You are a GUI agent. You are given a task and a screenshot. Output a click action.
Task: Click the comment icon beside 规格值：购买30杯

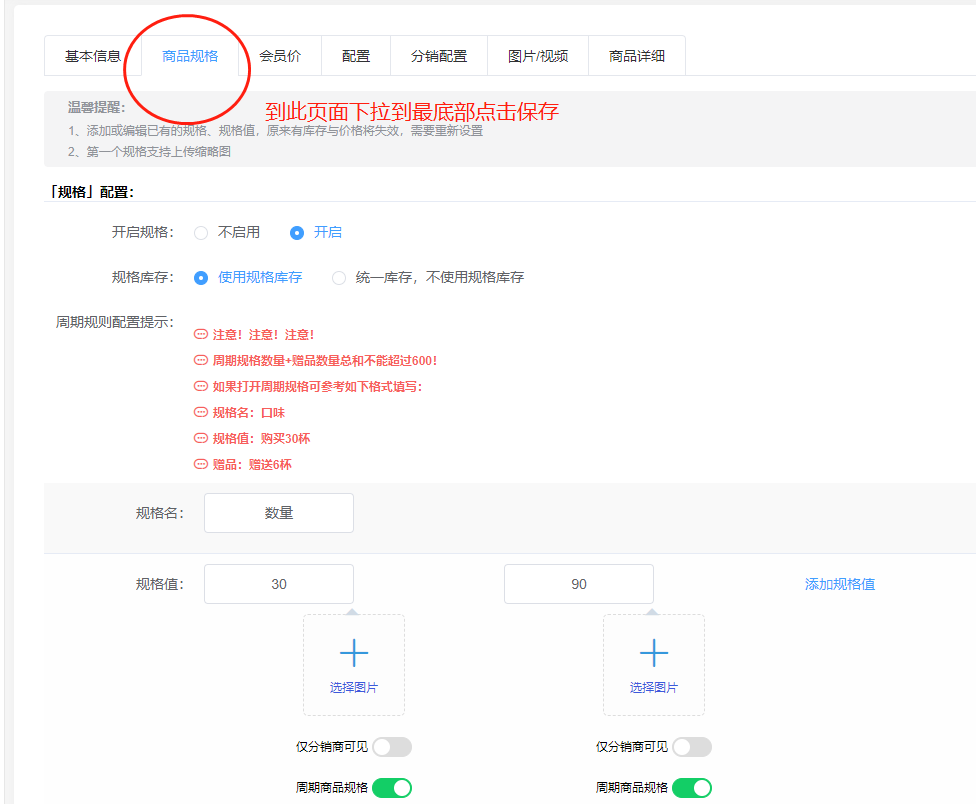(200, 438)
